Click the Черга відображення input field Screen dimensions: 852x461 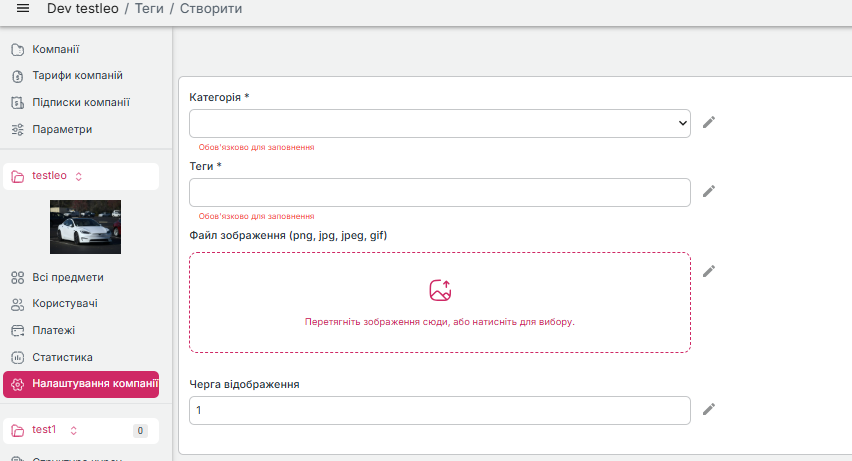click(439, 410)
